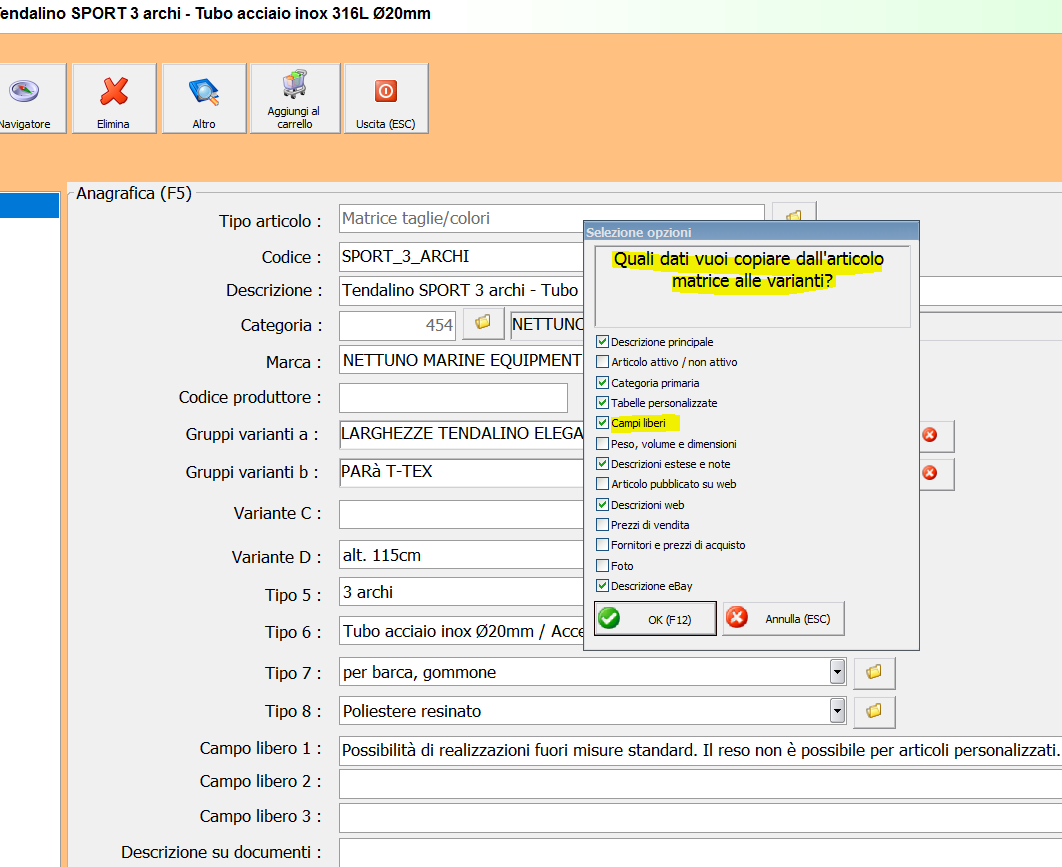Uncheck Categoria primaria option
This screenshot has width=1062, height=867.
(602, 383)
